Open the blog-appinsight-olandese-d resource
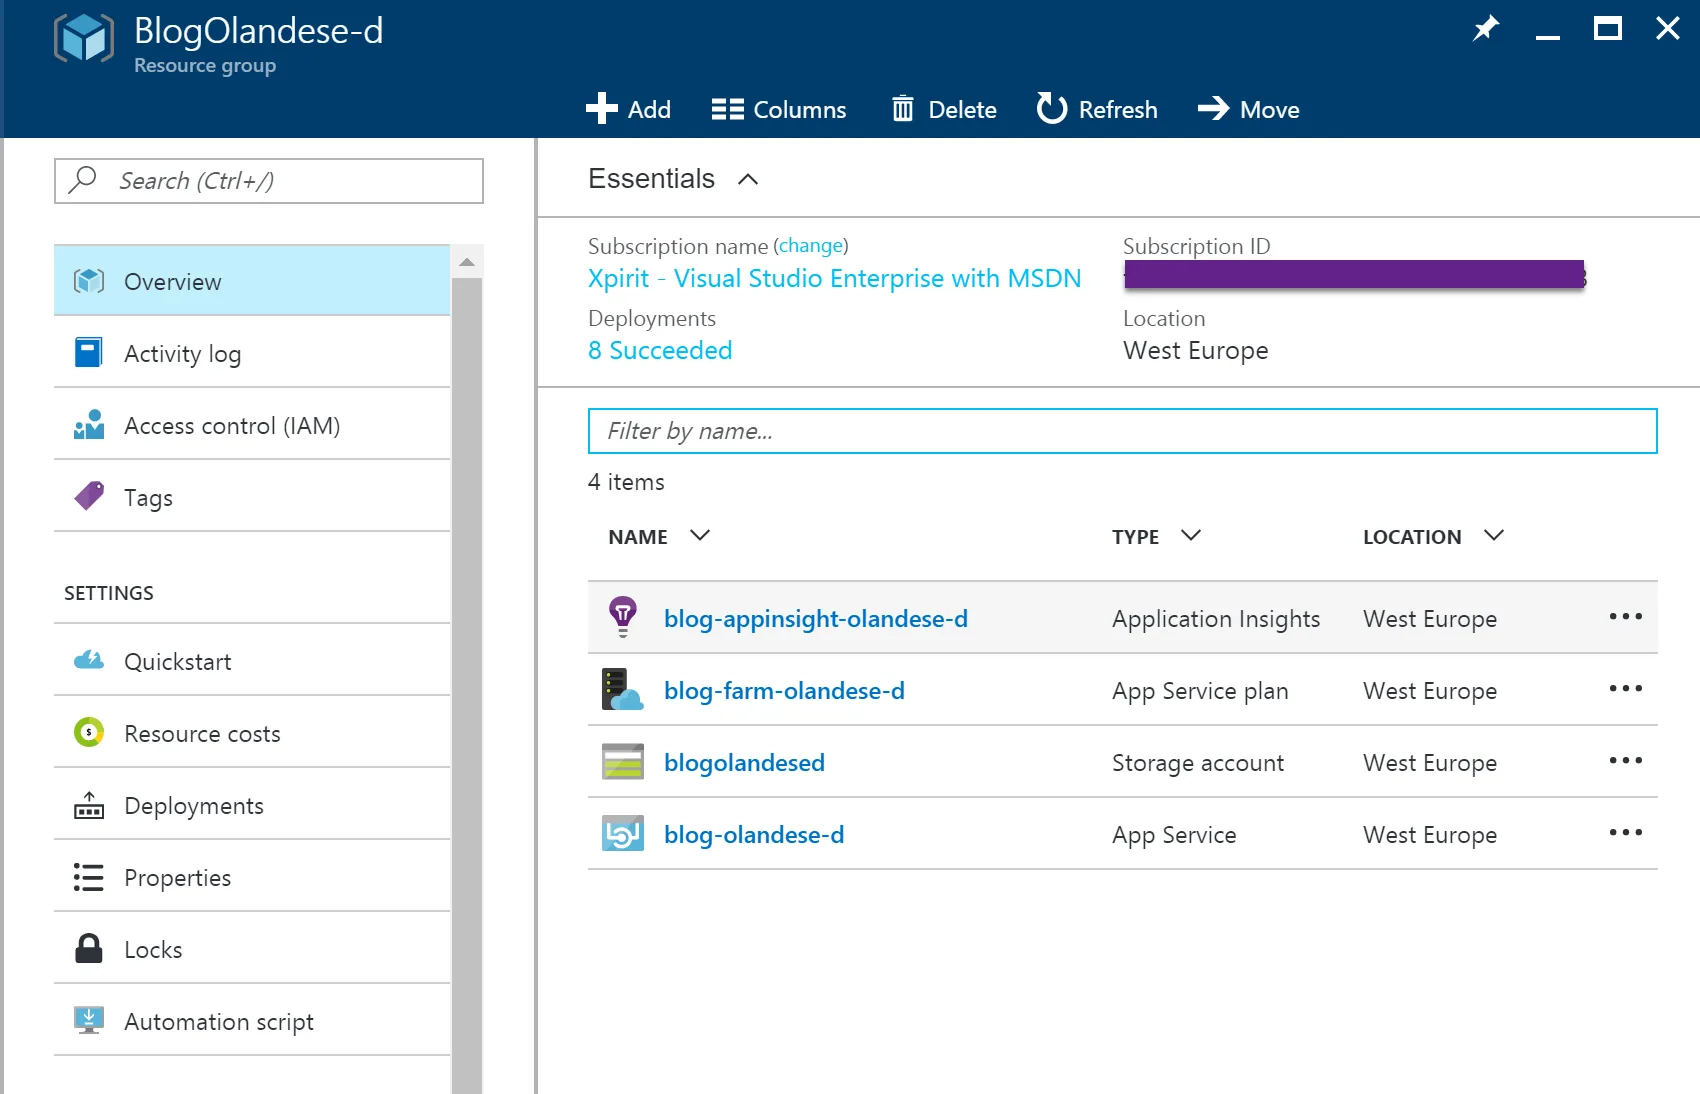Viewport: 1700px width, 1094px height. coord(816,619)
